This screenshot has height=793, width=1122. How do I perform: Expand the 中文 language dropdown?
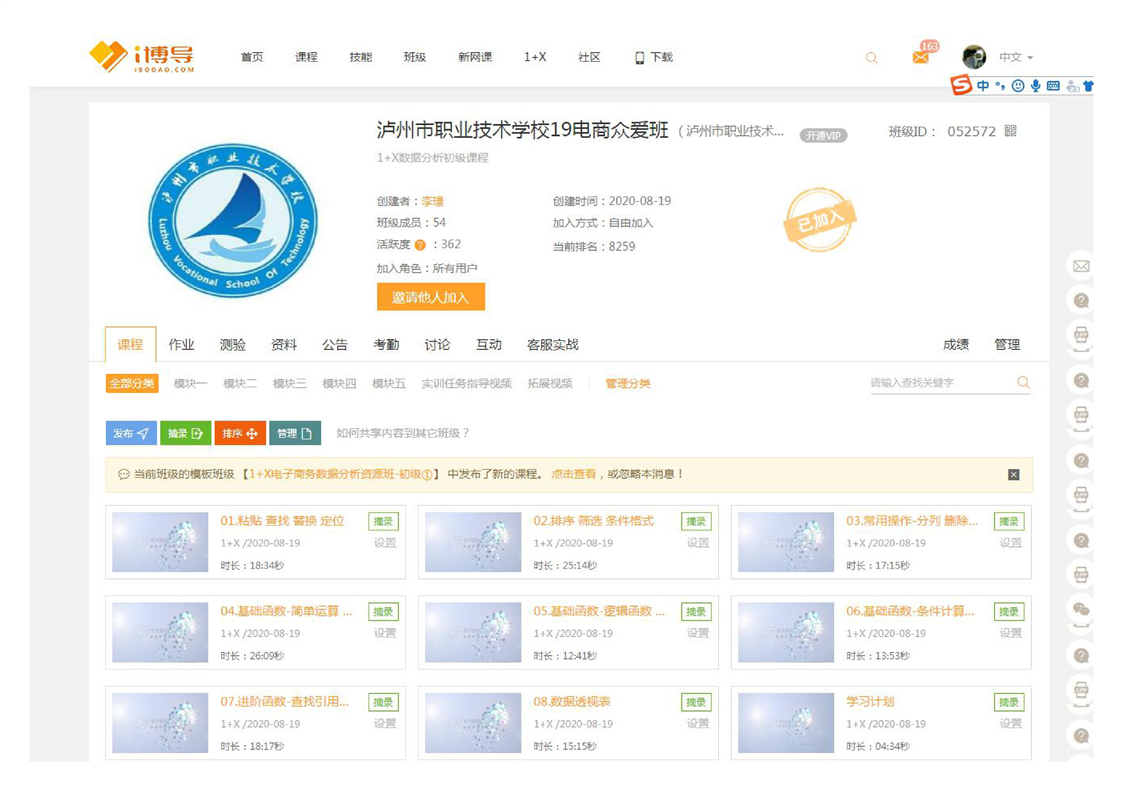point(1016,58)
